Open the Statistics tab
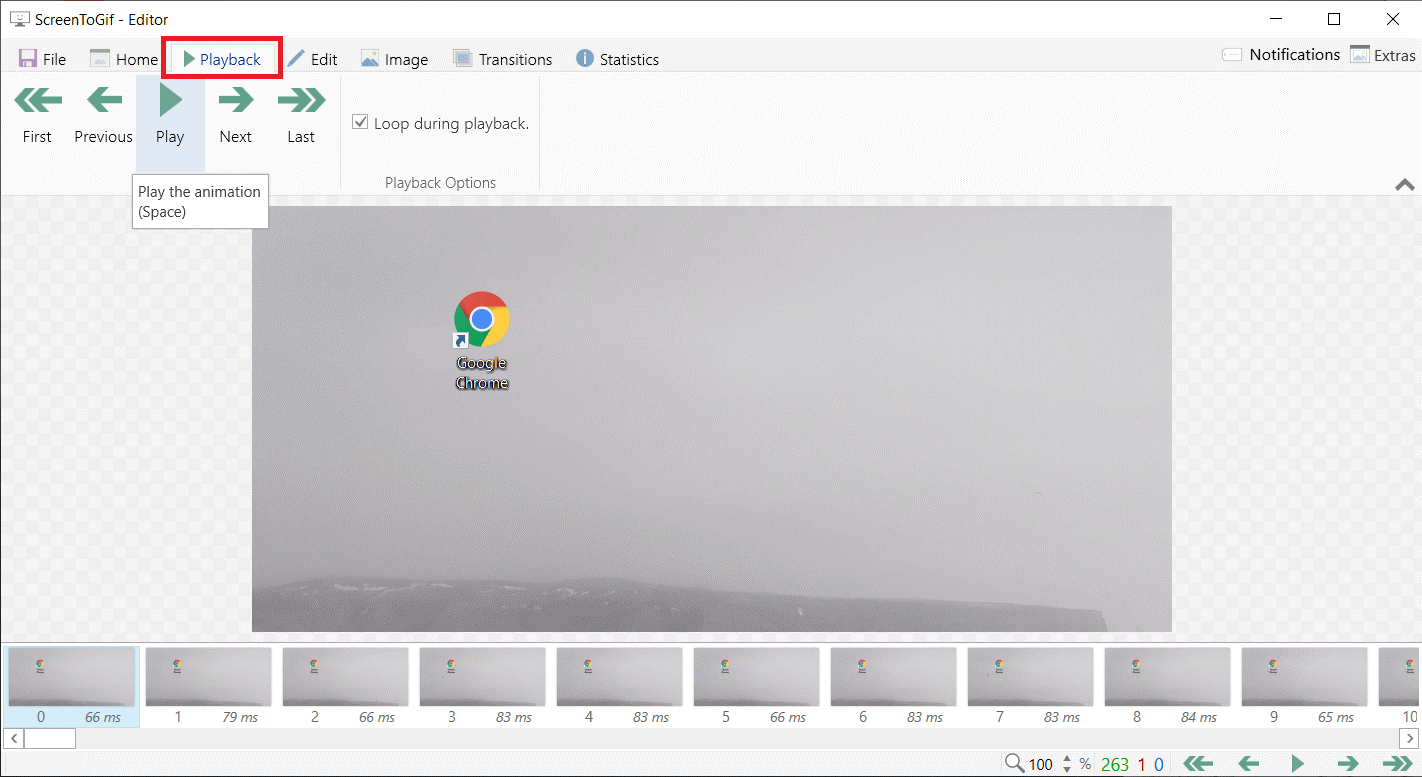The height and width of the screenshot is (777, 1422). (617, 59)
